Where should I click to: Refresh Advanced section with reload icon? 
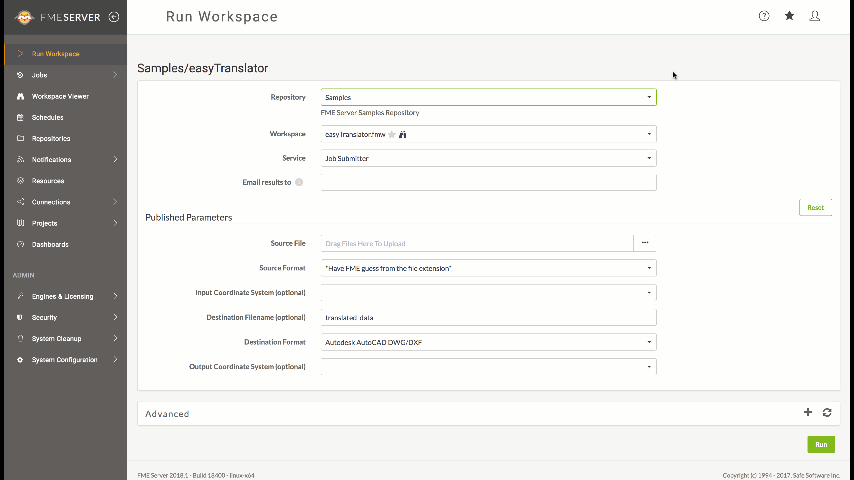[x=827, y=412]
